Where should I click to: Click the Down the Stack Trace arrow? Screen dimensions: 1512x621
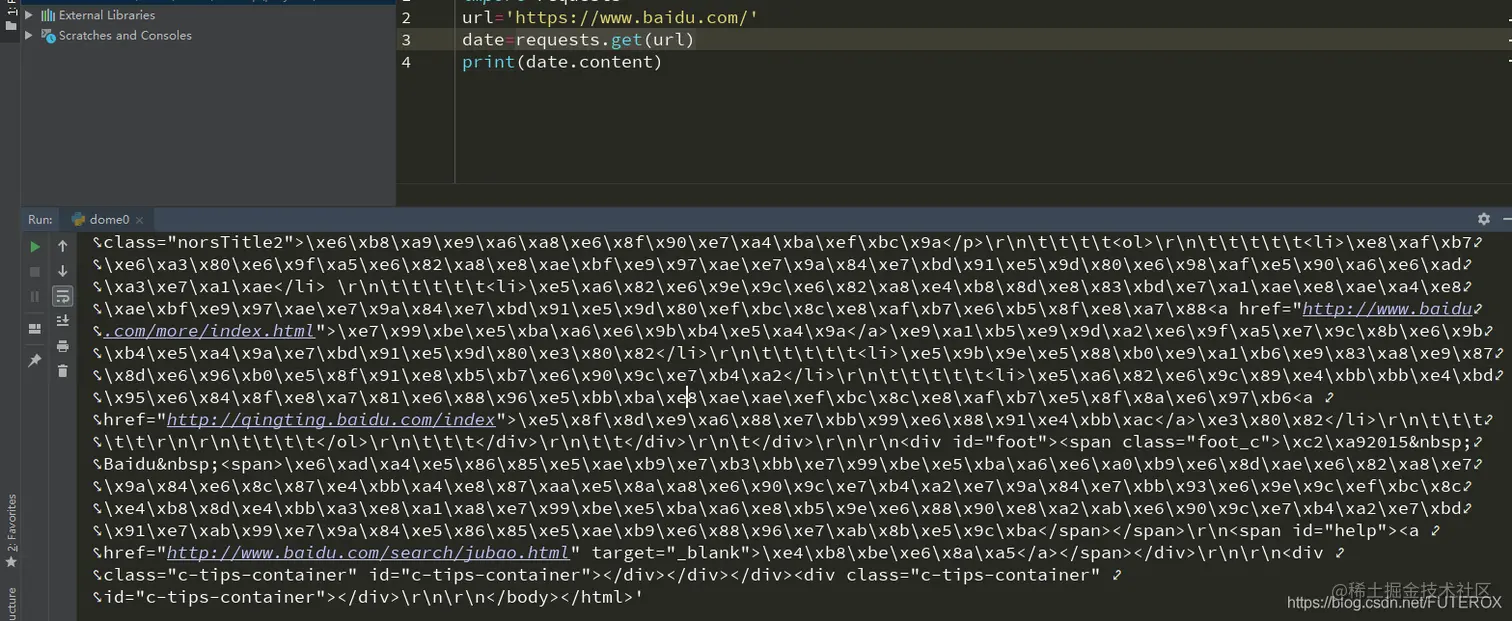(63, 271)
